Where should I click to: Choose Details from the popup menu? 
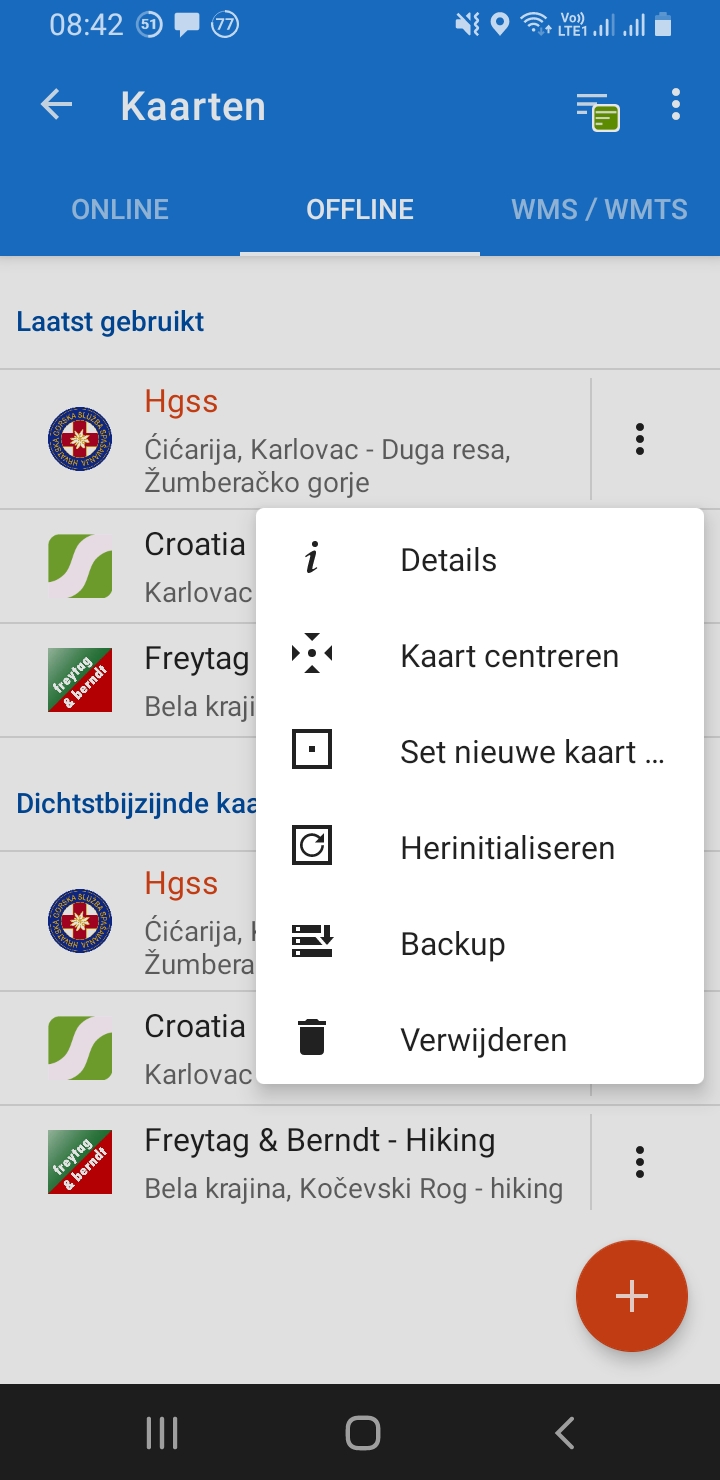(448, 560)
